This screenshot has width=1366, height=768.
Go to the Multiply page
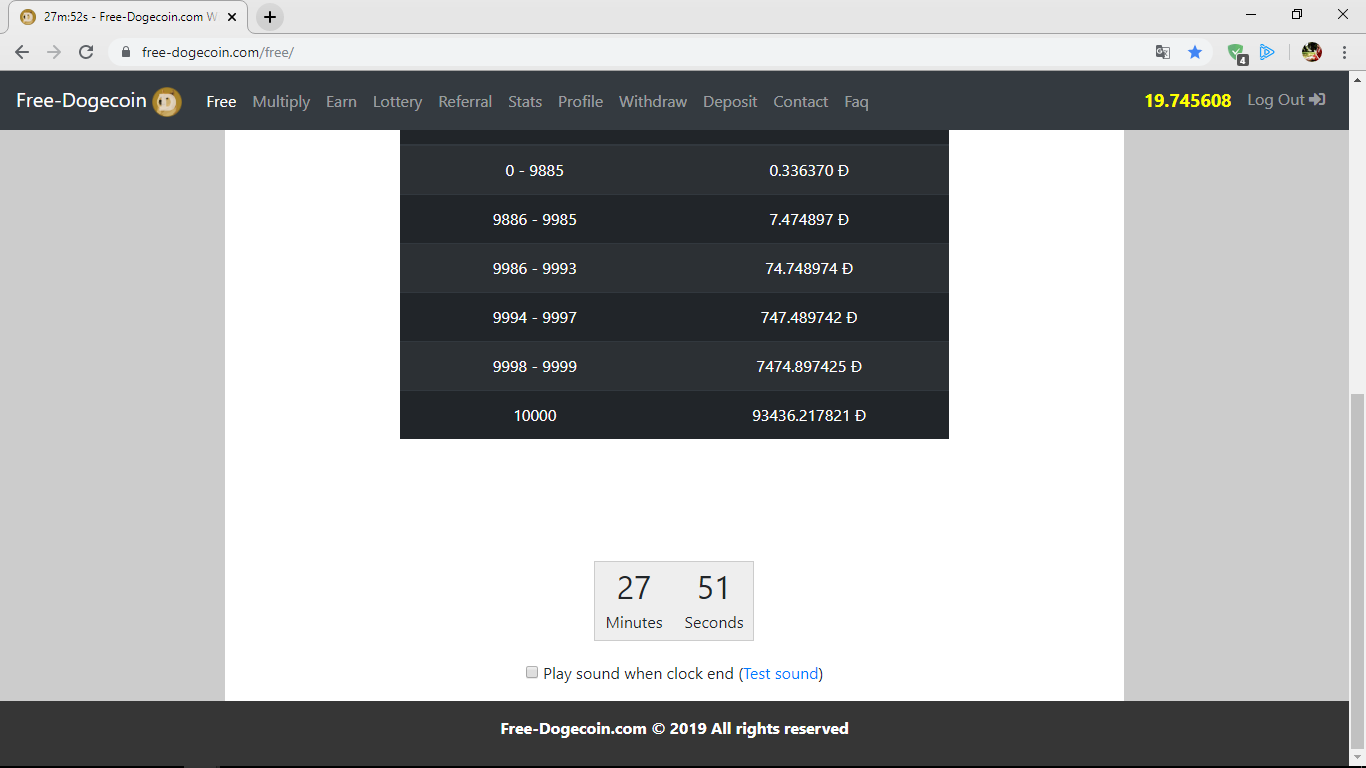point(281,102)
